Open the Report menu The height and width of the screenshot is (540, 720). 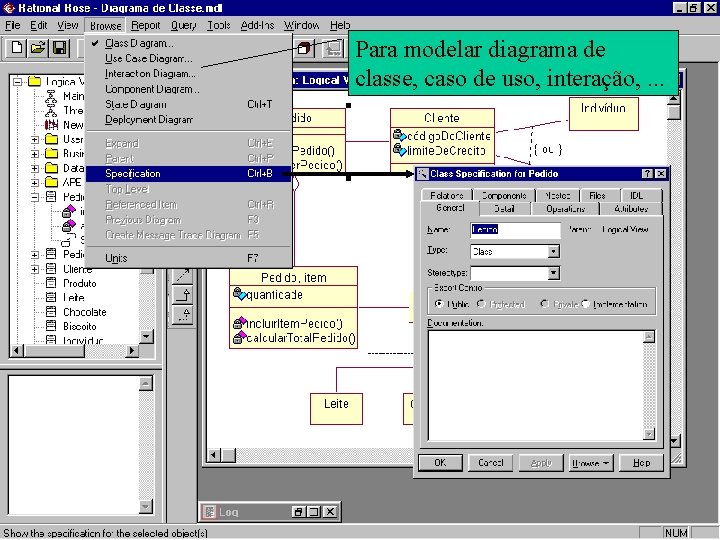146,25
